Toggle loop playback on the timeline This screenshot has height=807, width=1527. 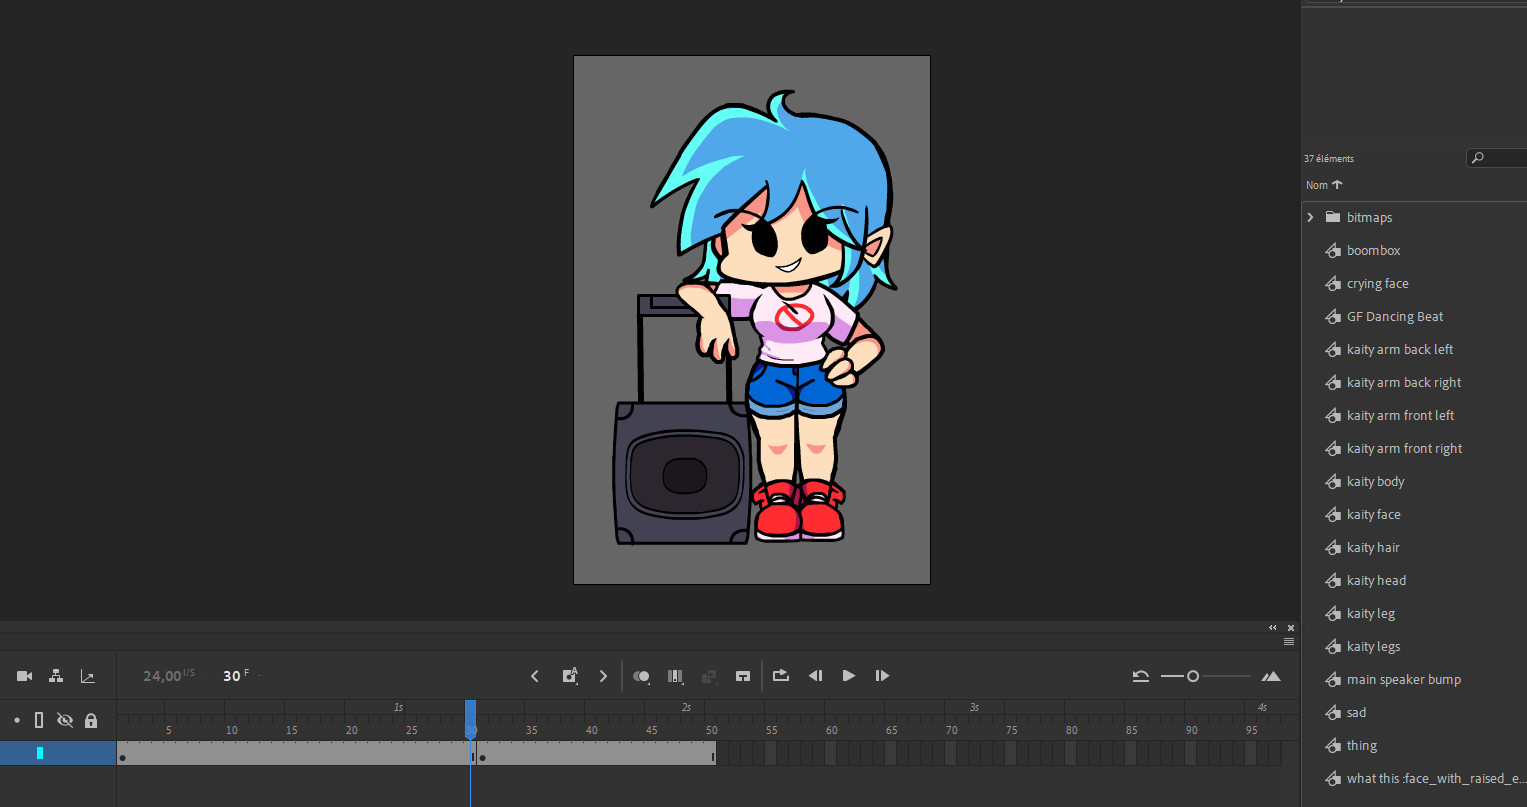[781, 675]
